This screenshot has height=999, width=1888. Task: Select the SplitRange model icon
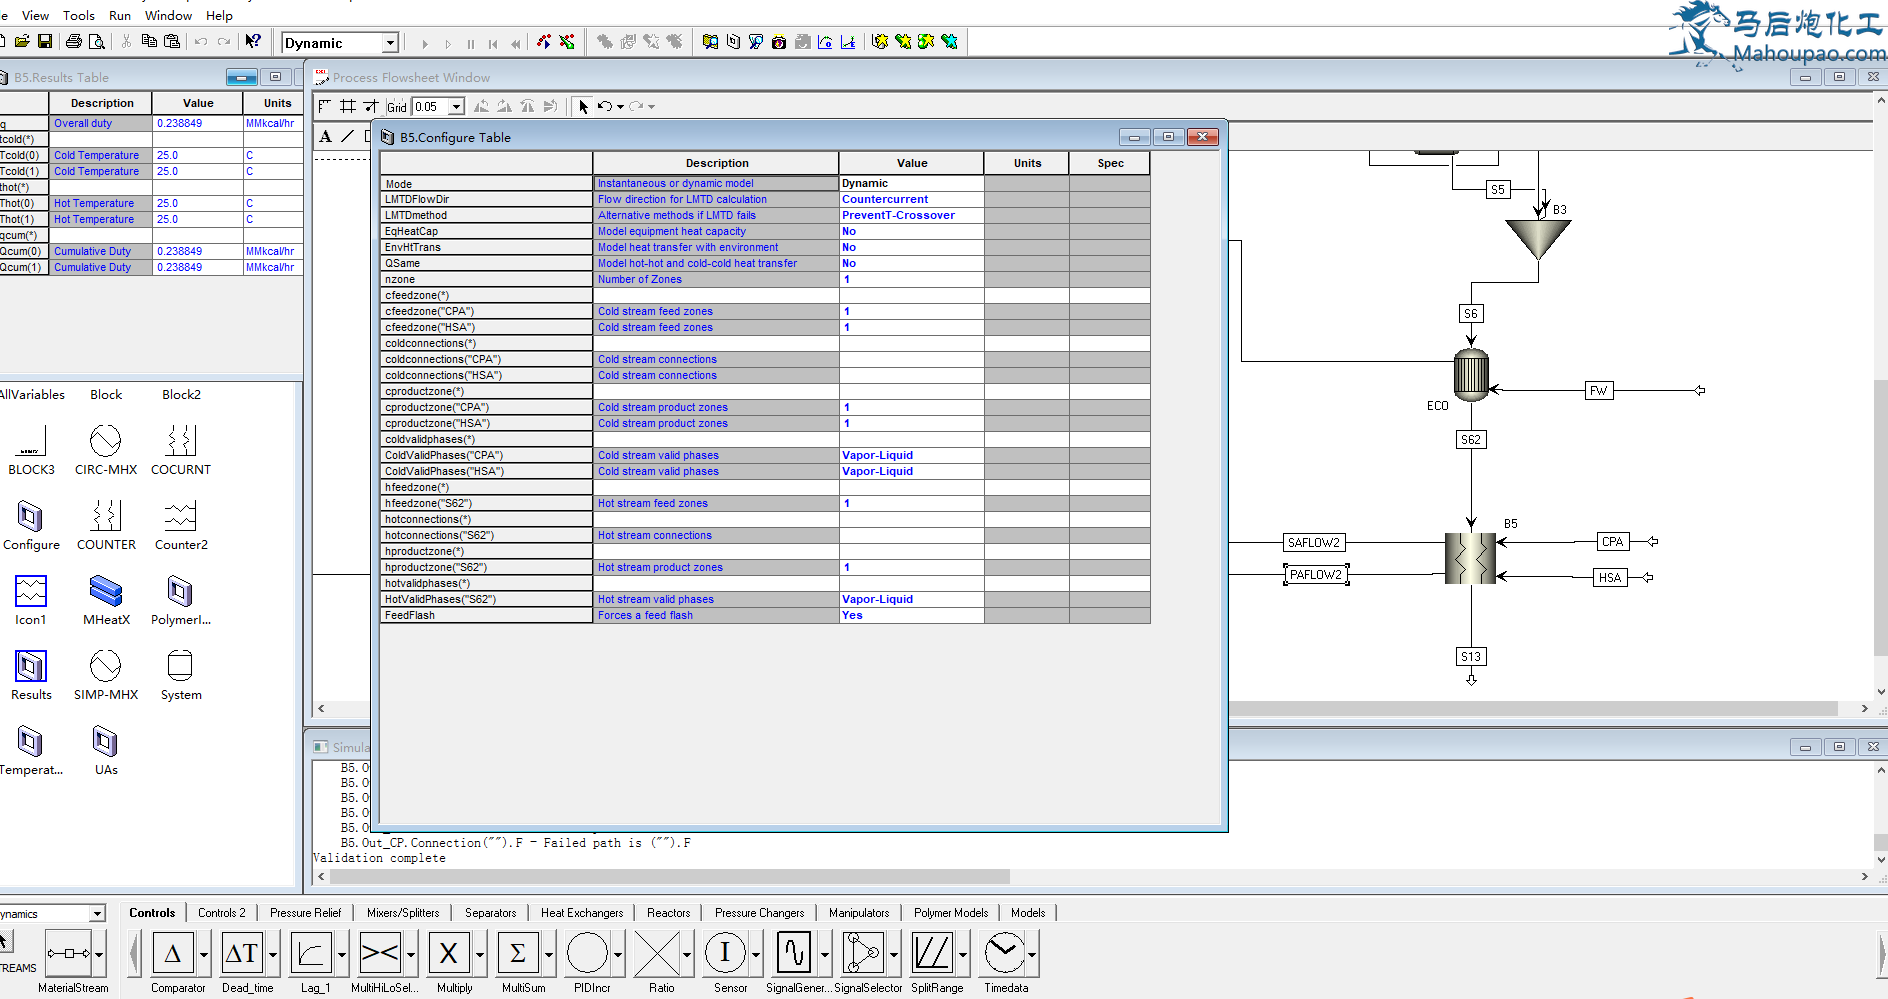[x=932, y=954]
